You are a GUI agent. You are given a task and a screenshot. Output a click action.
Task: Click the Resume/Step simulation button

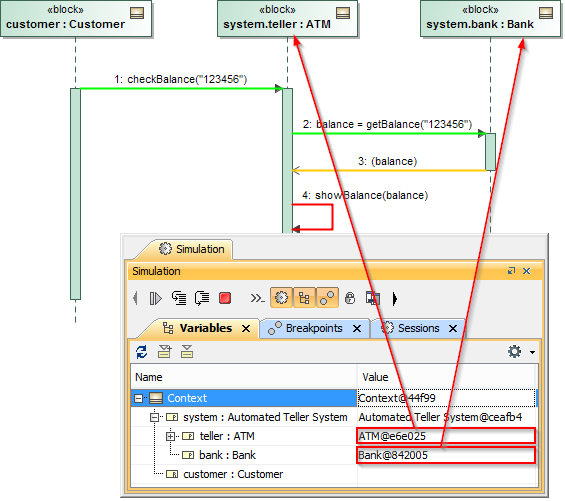pos(155,298)
